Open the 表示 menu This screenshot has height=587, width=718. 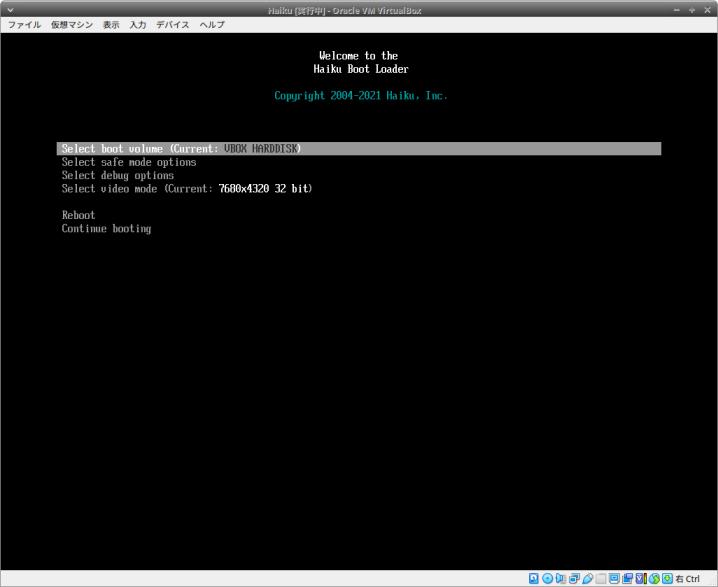click(111, 25)
